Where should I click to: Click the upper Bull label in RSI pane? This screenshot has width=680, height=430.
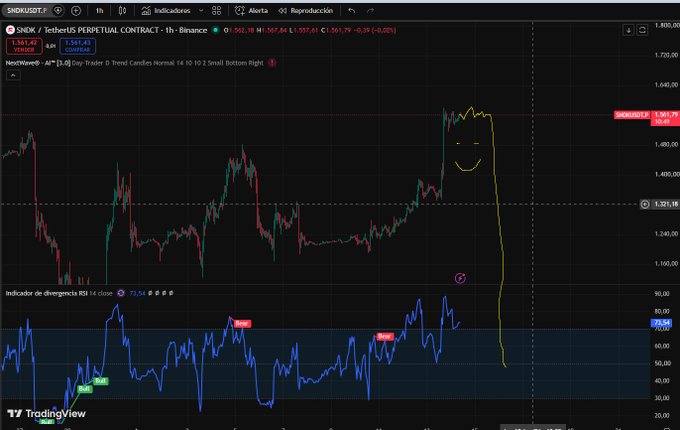click(x=101, y=381)
